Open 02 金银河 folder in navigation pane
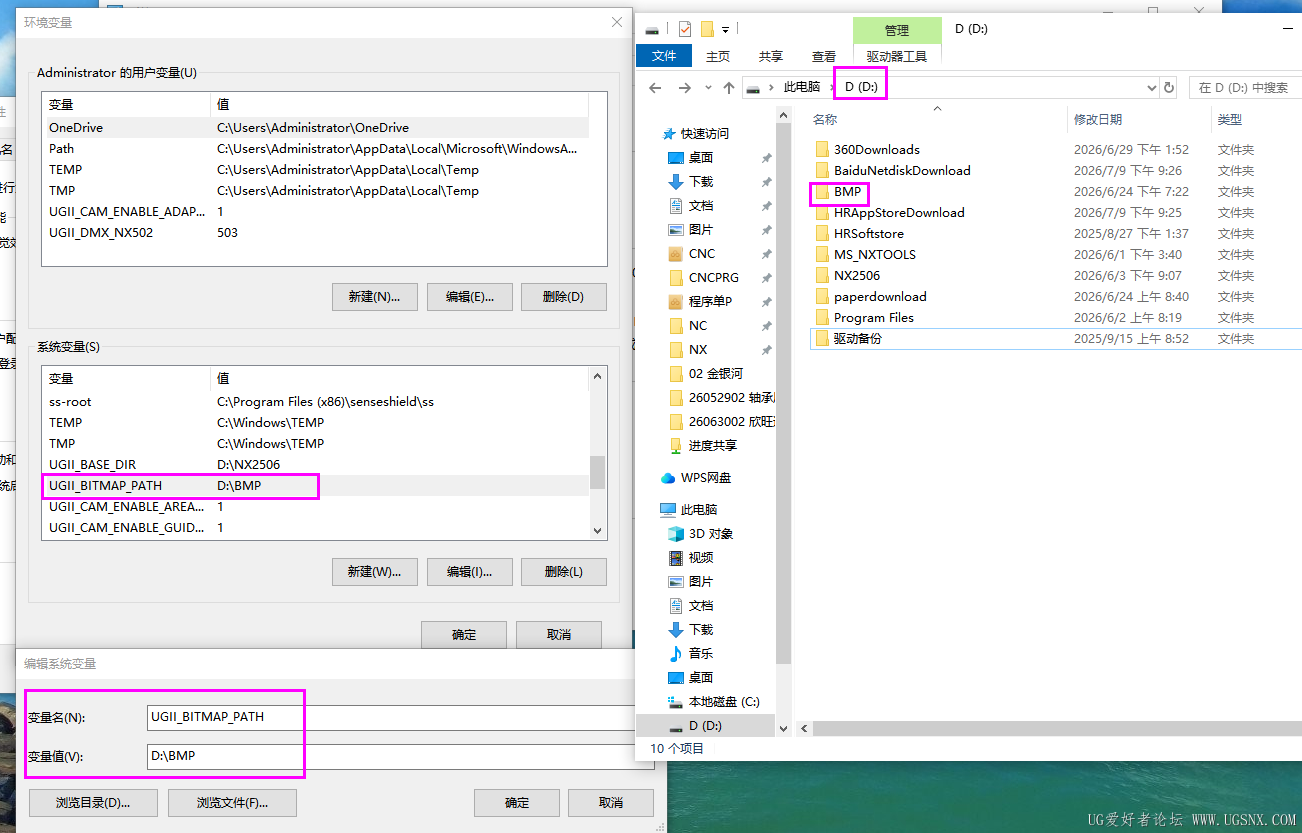The image size is (1302, 833). point(715,373)
